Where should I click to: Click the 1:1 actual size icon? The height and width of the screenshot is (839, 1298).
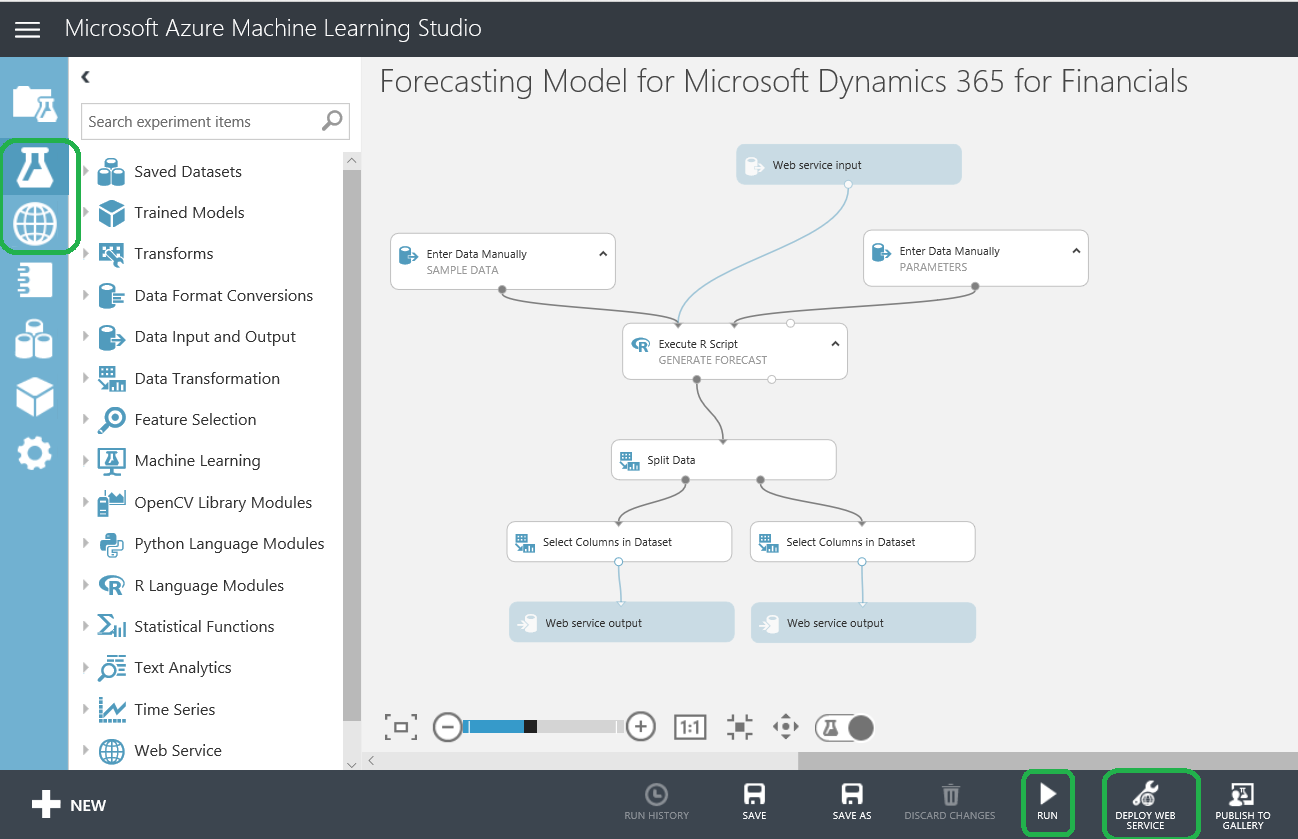[x=690, y=727]
